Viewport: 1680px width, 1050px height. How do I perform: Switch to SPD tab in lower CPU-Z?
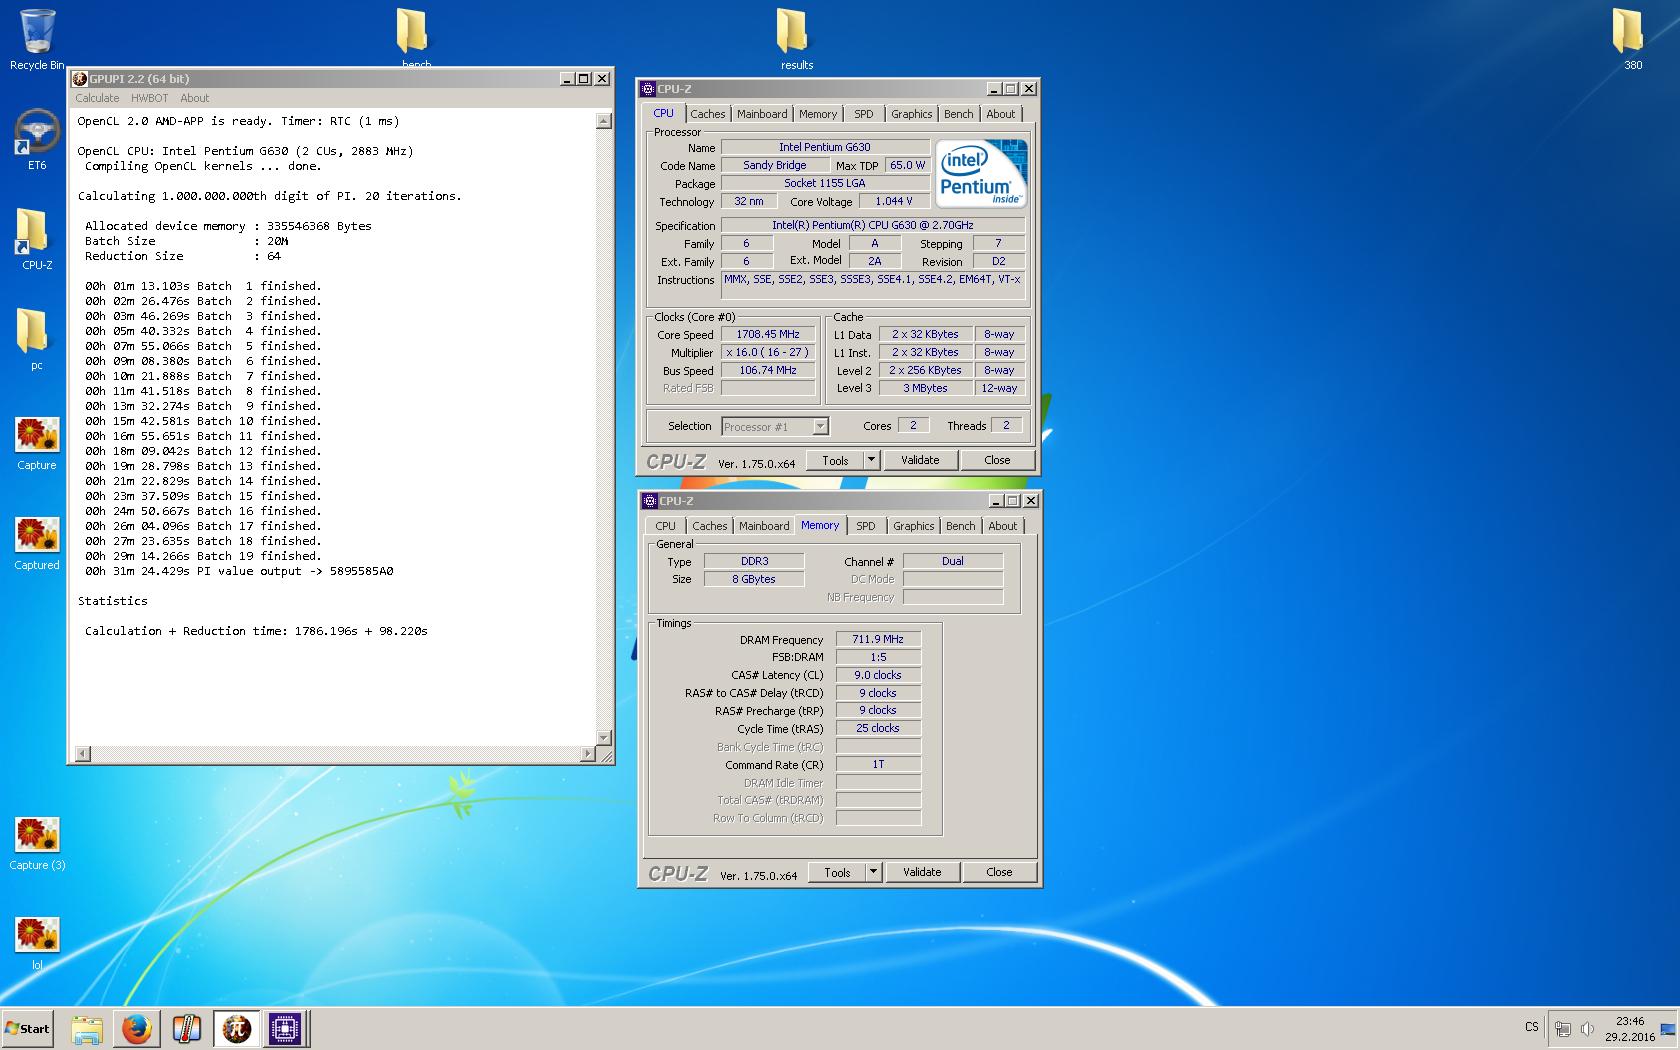(x=866, y=526)
